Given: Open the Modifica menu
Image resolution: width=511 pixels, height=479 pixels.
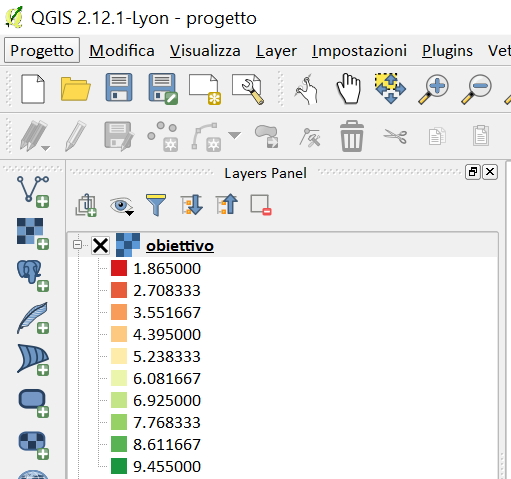Looking at the screenshot, I should tap(122, 51).
